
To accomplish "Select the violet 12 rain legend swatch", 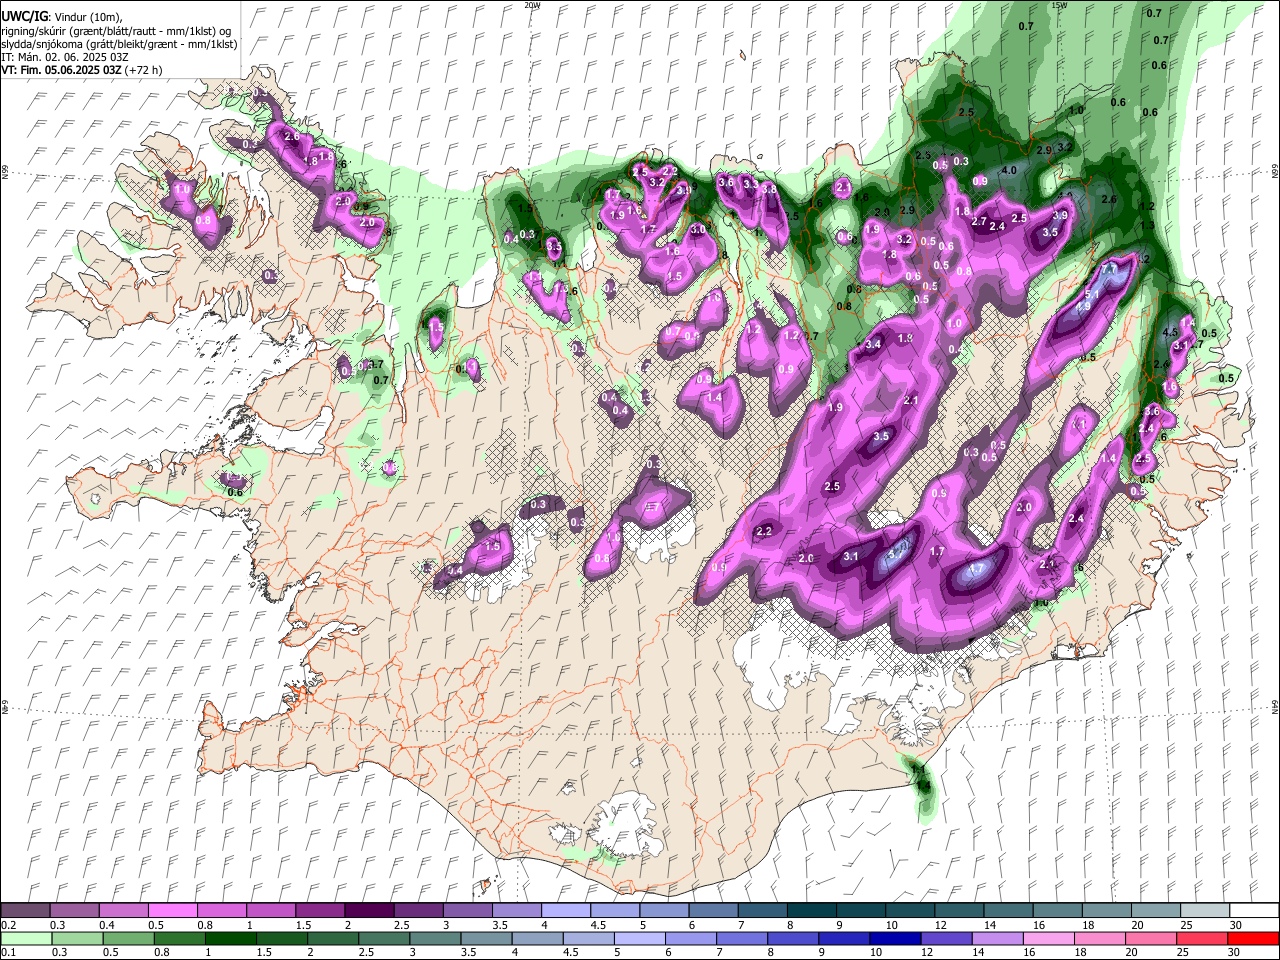I will pos(946,938).
